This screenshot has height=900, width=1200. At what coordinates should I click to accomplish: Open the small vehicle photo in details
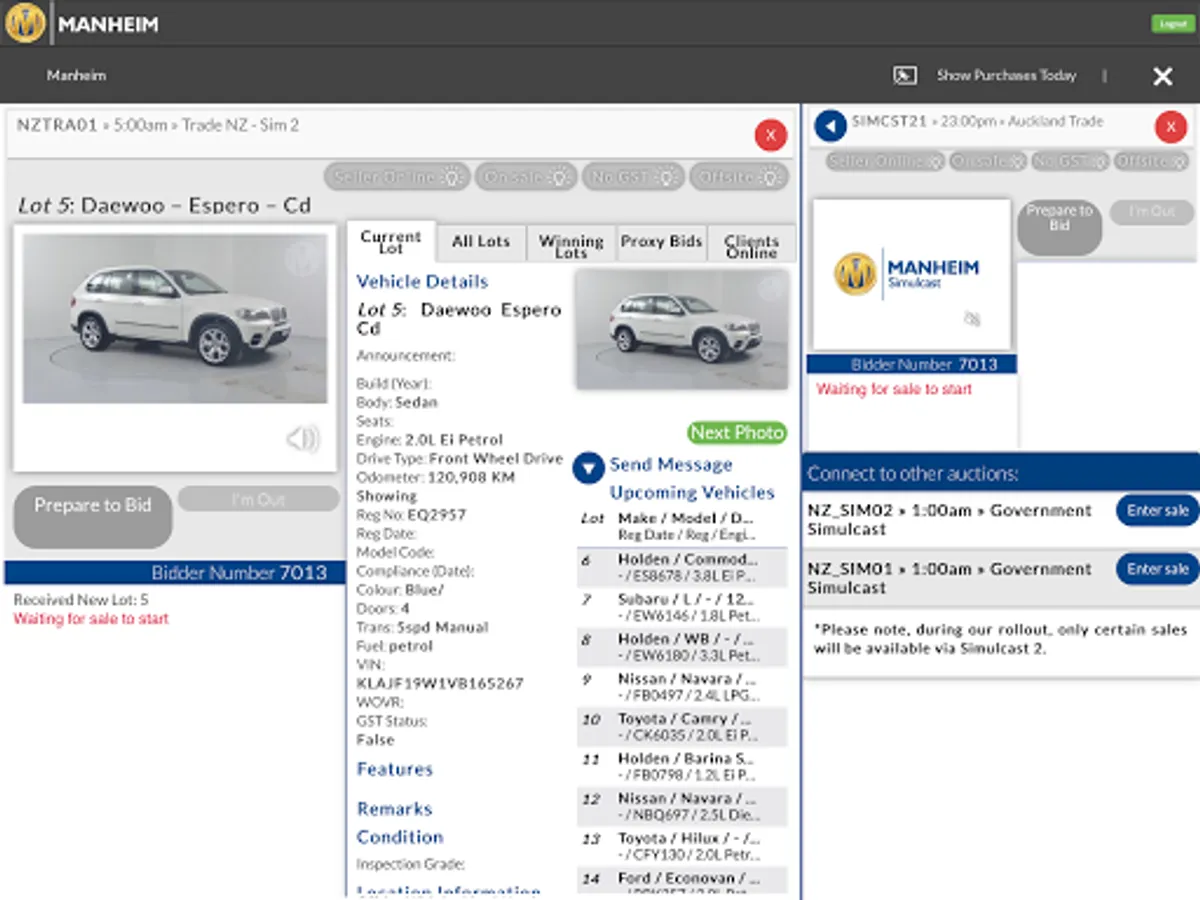click(x=682, y=329)
